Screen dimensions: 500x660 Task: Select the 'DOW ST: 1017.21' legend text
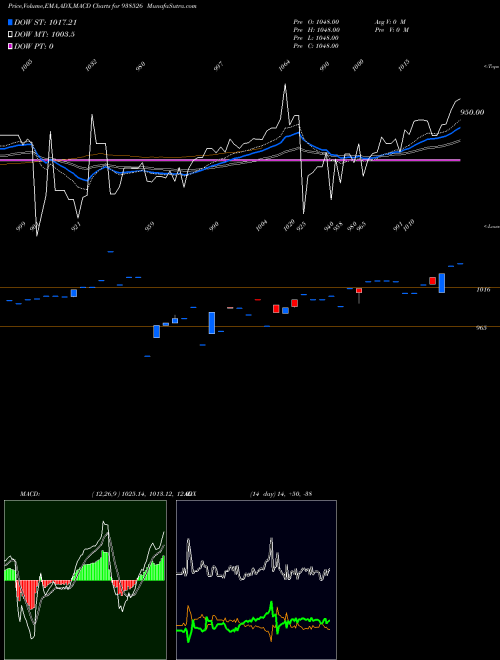[45, 22]
